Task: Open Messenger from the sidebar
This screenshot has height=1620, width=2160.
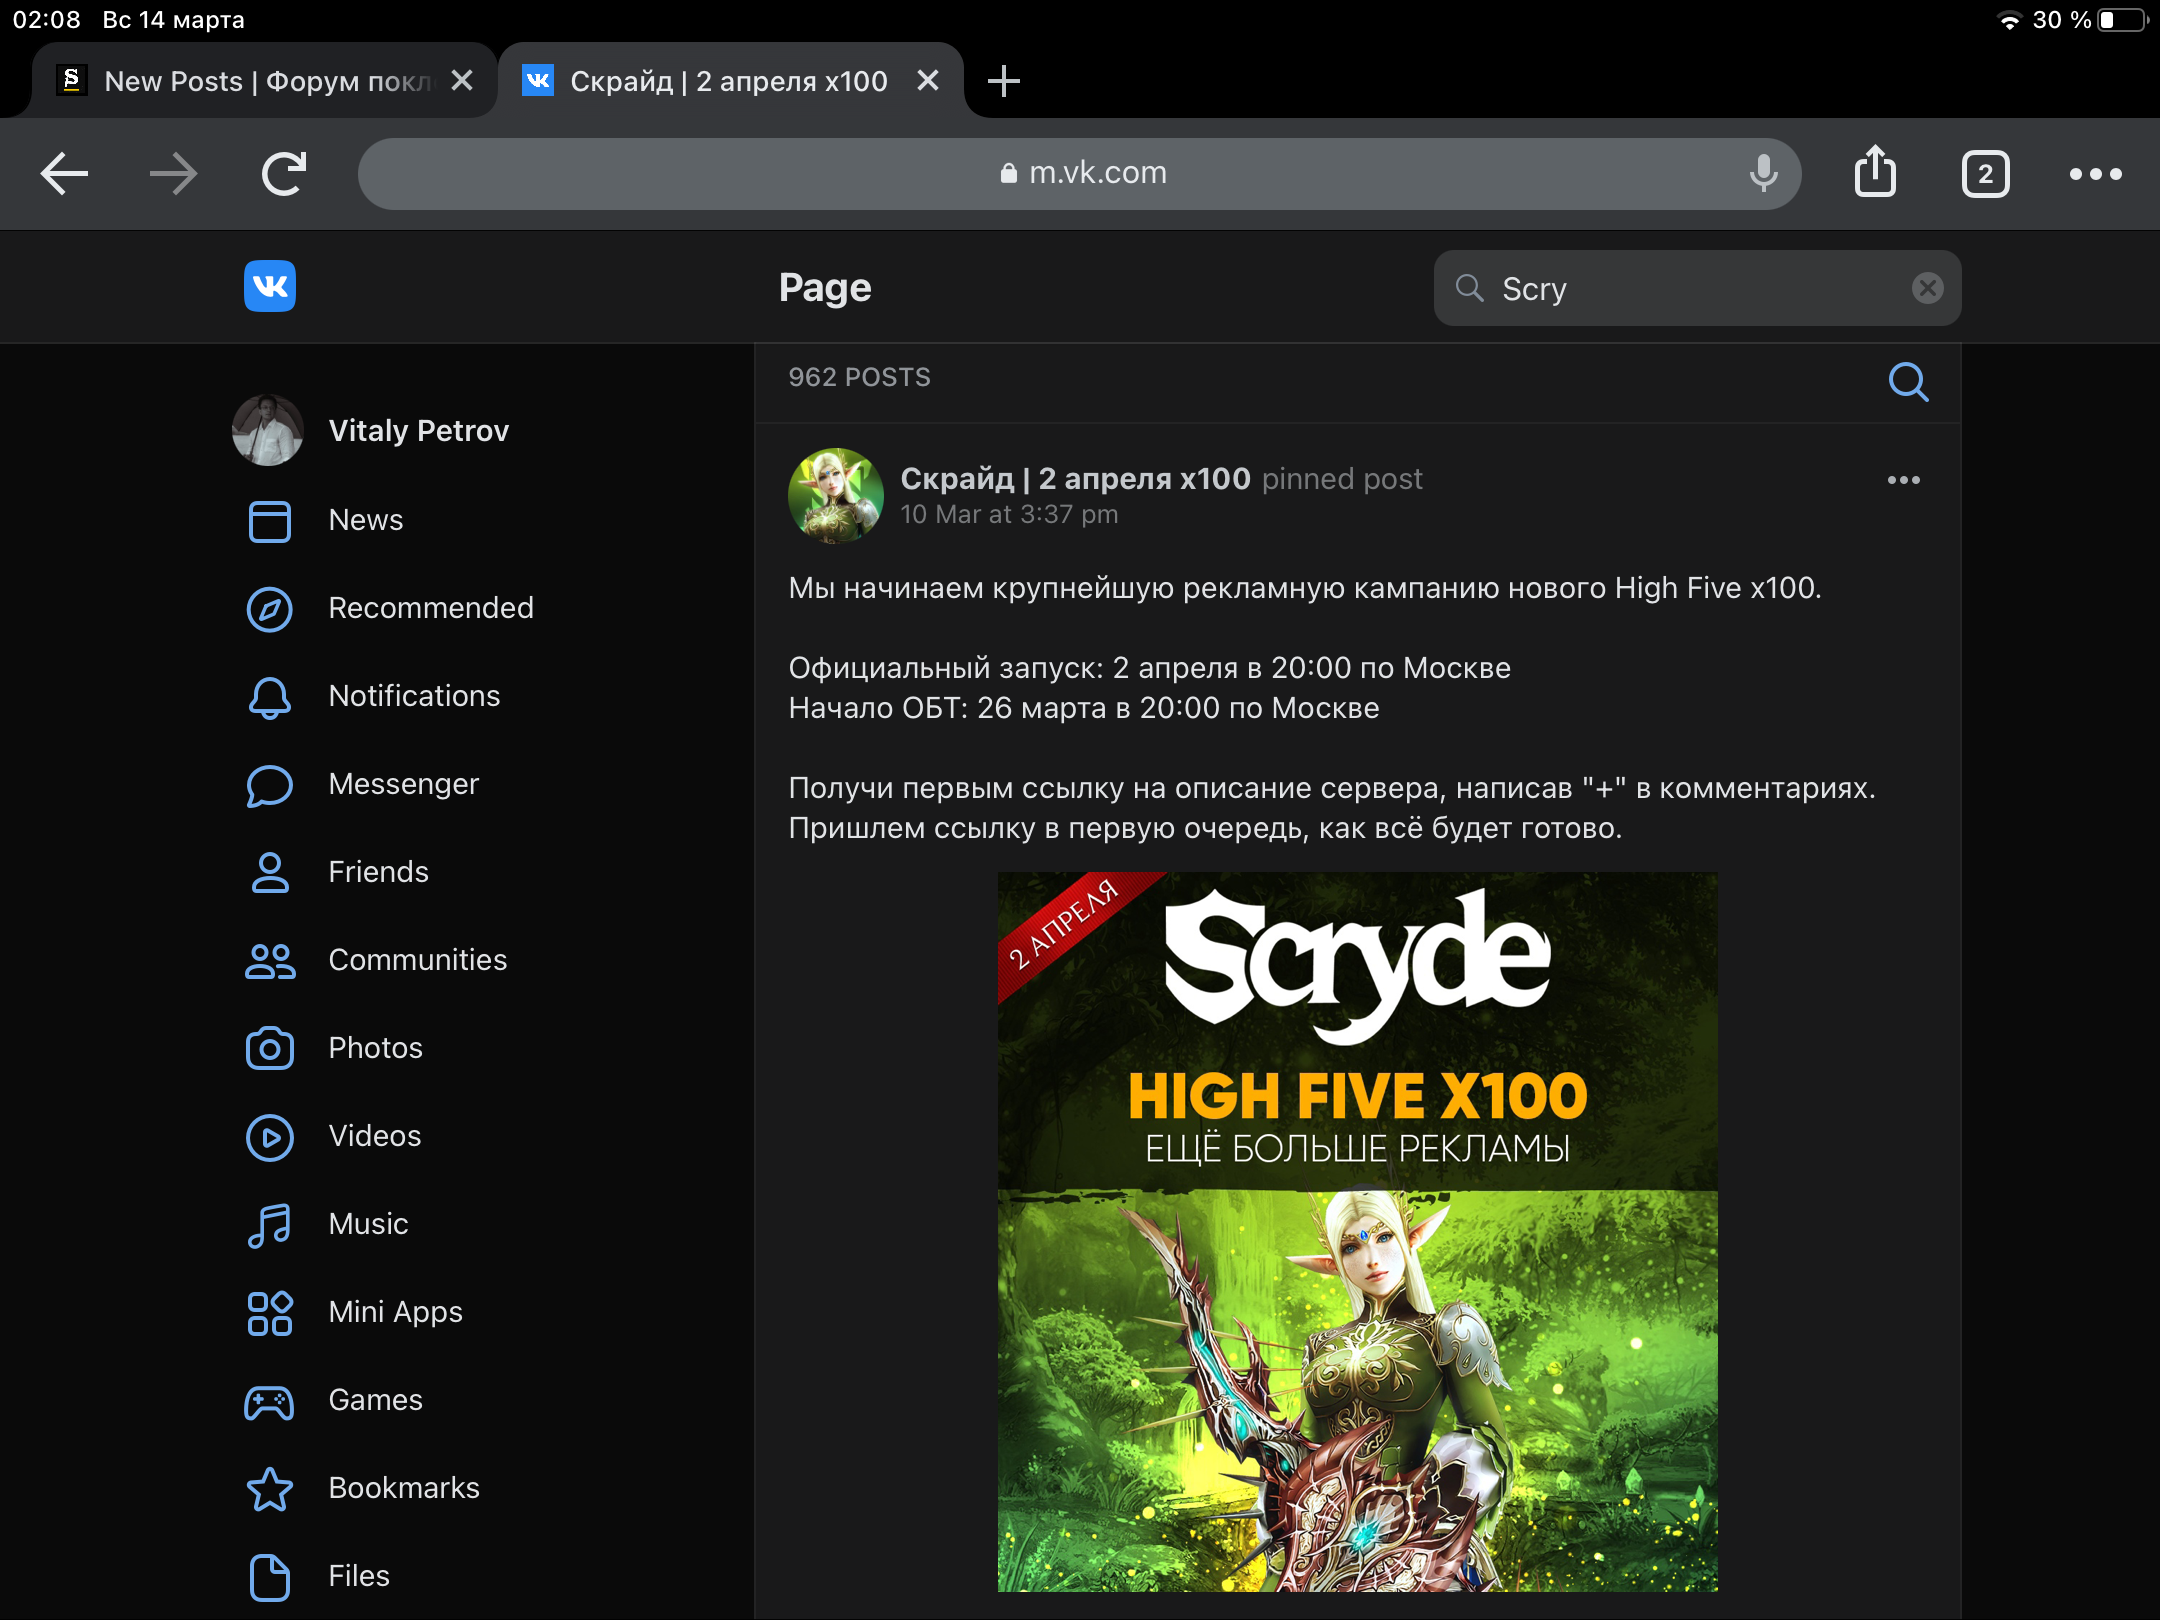Action: 403,784
